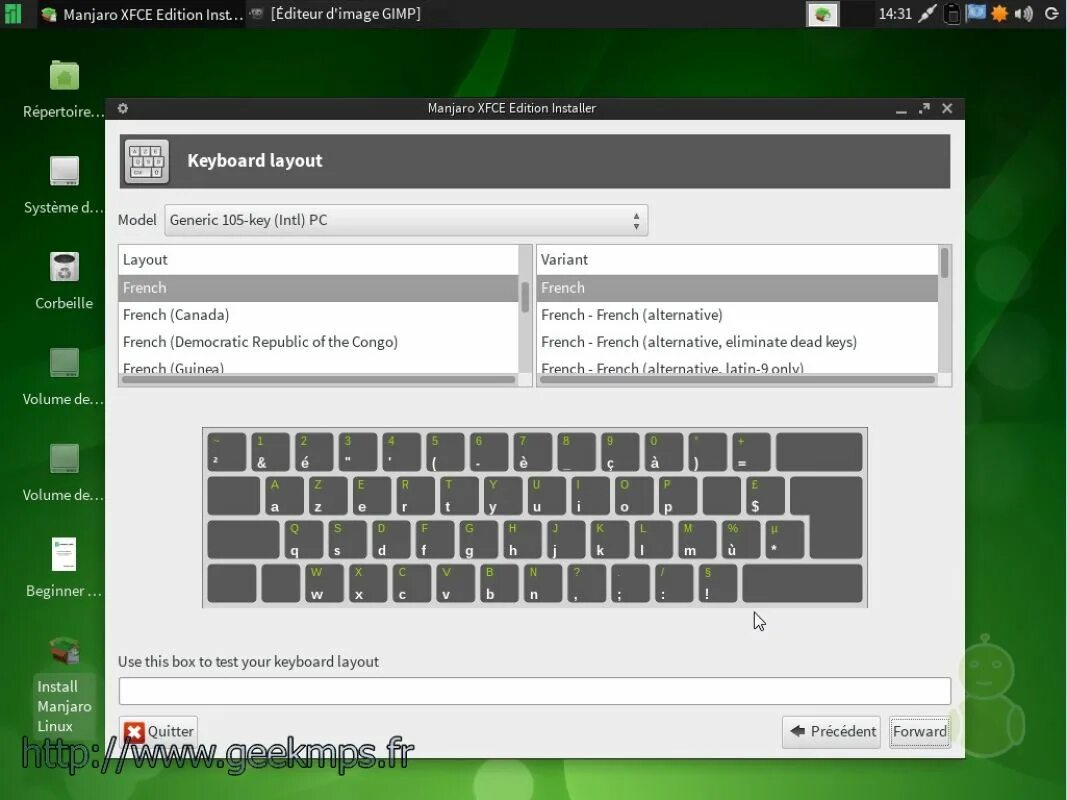Click the 'é' key on keyboard preview

coord(312,452)
